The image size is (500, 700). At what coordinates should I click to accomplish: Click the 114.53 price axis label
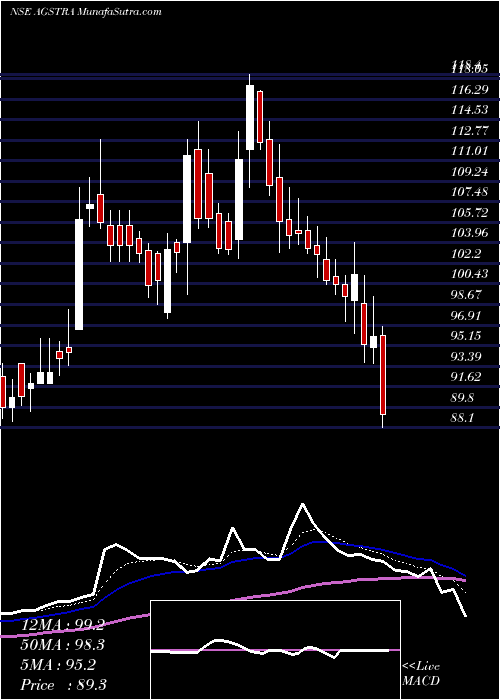click(x=470, y=110)
